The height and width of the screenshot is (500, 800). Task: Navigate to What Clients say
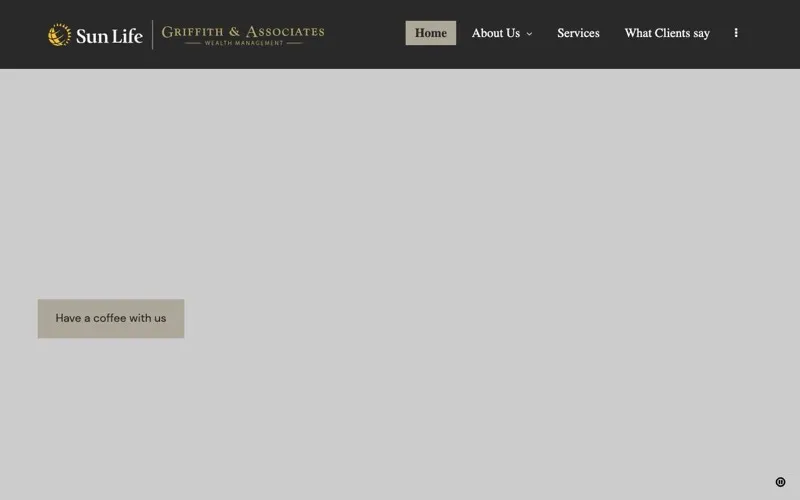coord(667,33)
